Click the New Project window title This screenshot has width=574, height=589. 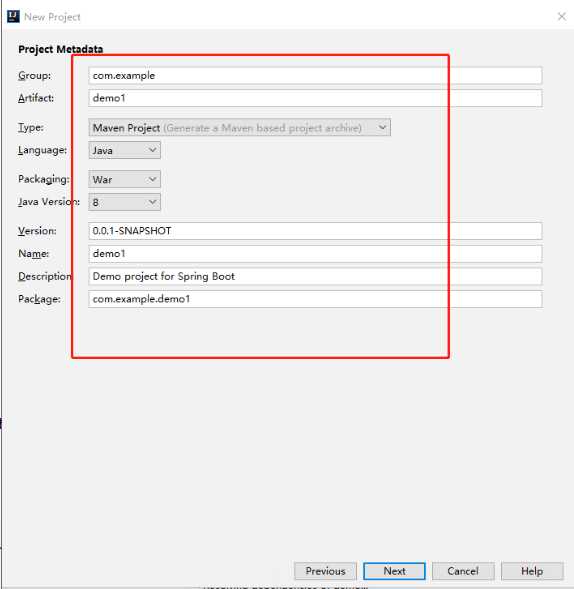point(52,17)
